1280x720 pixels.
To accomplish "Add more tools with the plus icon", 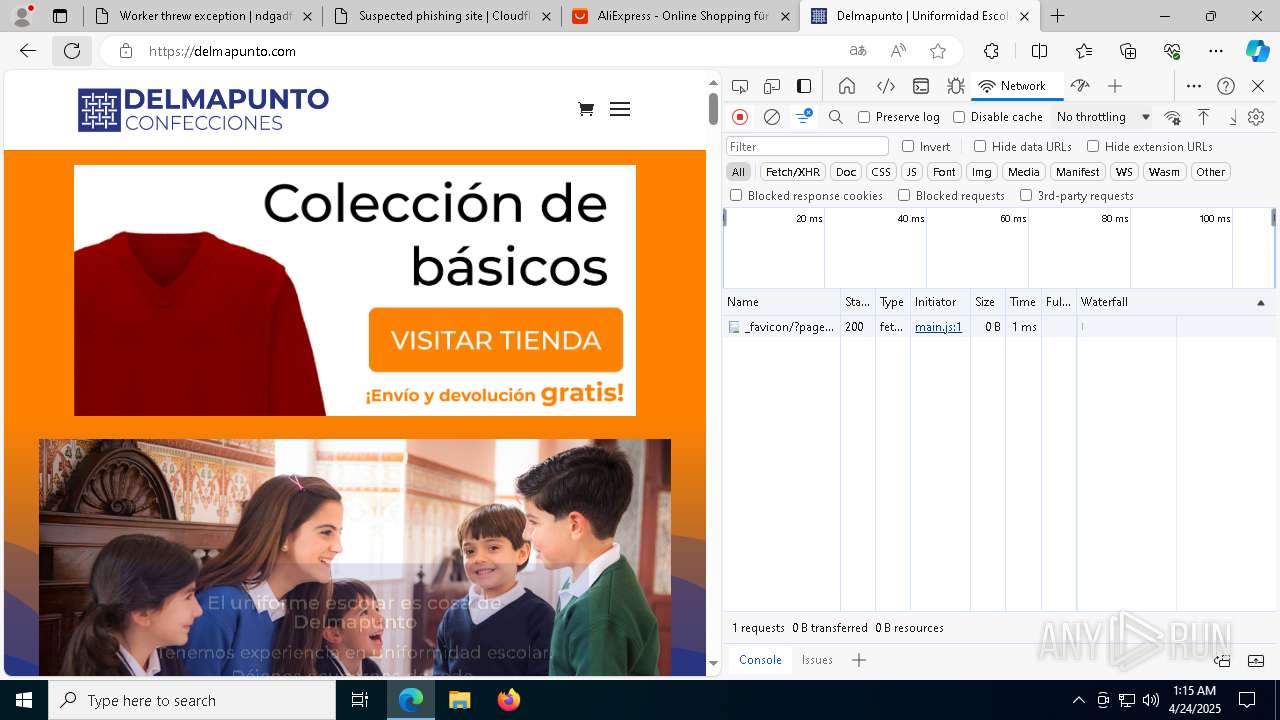I will click(x=1115, y=86).
